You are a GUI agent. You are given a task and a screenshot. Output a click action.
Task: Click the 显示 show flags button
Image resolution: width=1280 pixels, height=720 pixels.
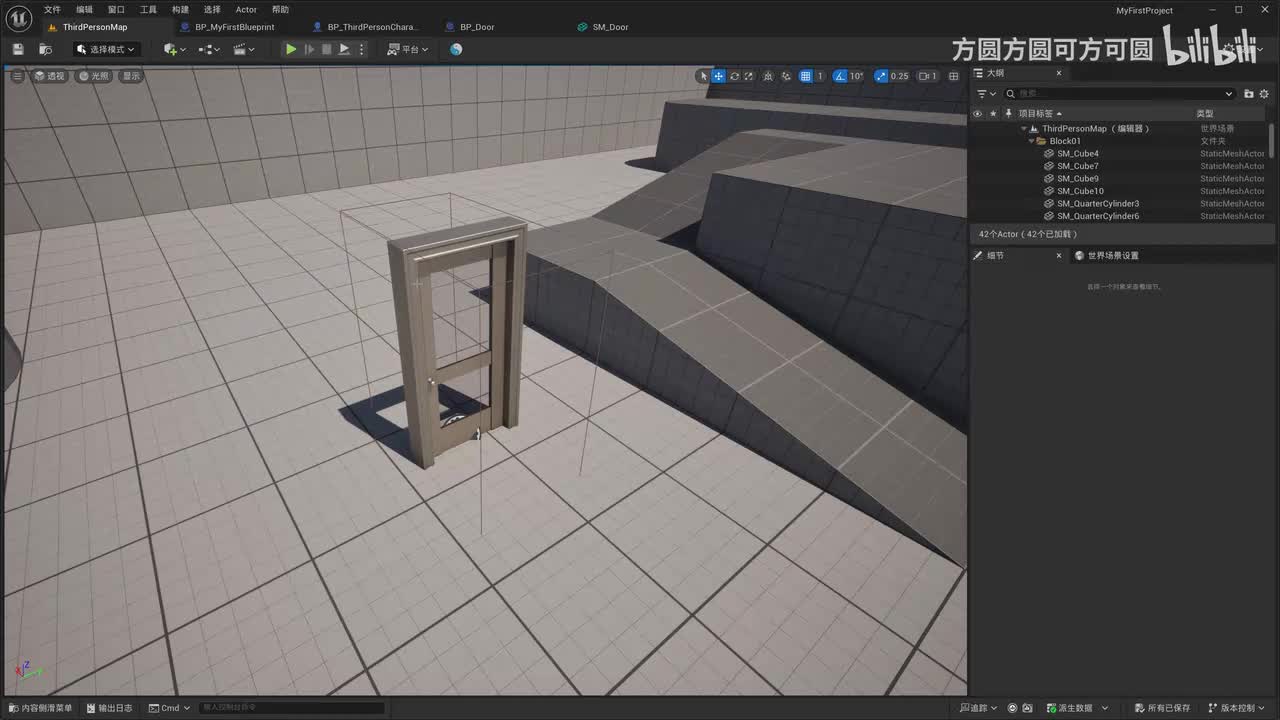coord(132,76)
